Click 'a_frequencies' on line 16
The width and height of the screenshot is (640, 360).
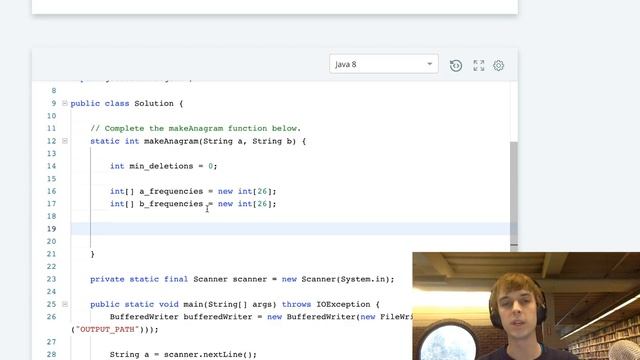171,191
